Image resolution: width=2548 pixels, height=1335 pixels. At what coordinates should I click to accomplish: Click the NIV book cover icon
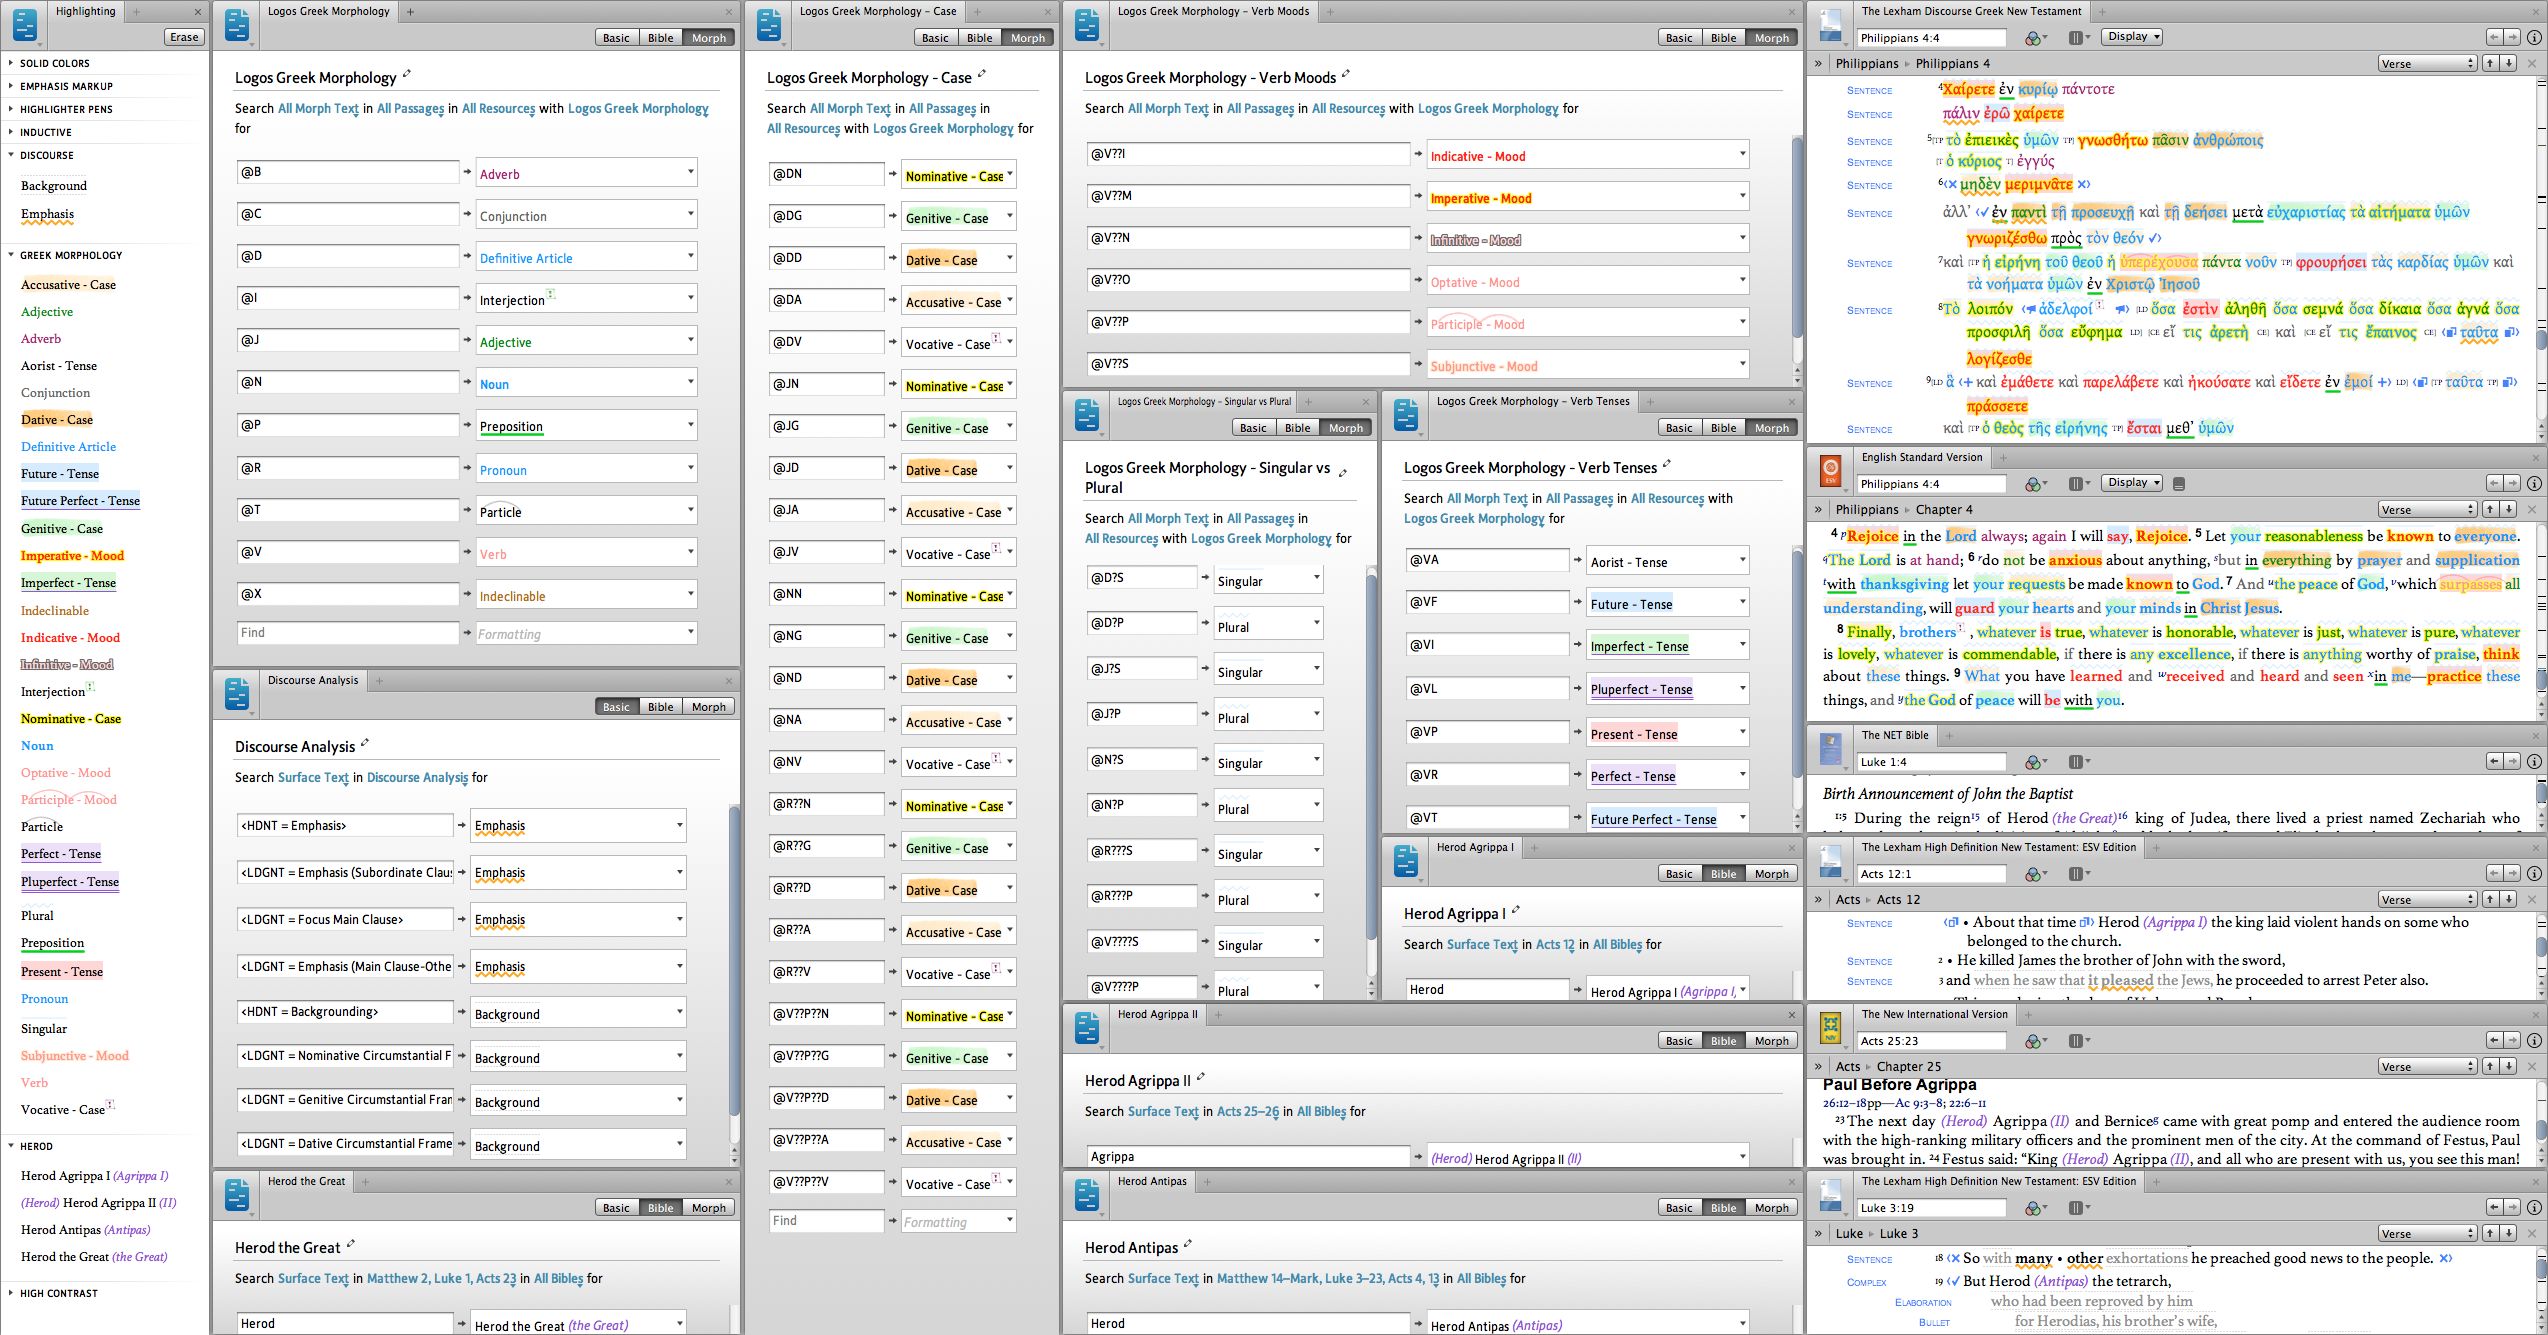point(1830,1028)
